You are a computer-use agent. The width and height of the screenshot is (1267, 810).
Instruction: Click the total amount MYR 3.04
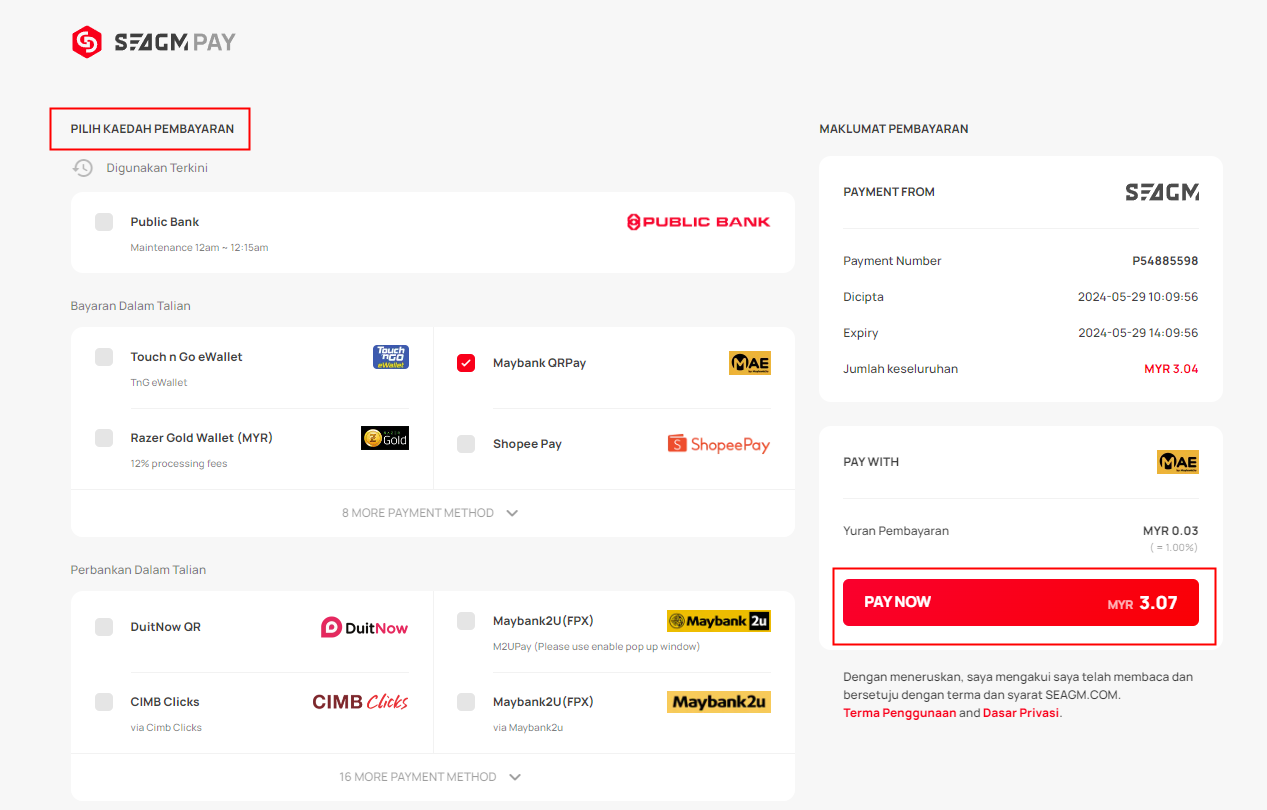tap(1171, 369)
